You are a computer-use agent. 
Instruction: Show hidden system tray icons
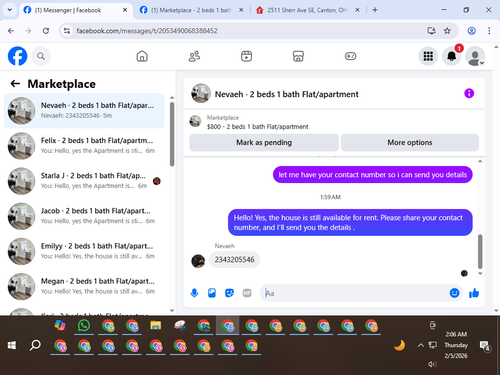pos(421,345)
